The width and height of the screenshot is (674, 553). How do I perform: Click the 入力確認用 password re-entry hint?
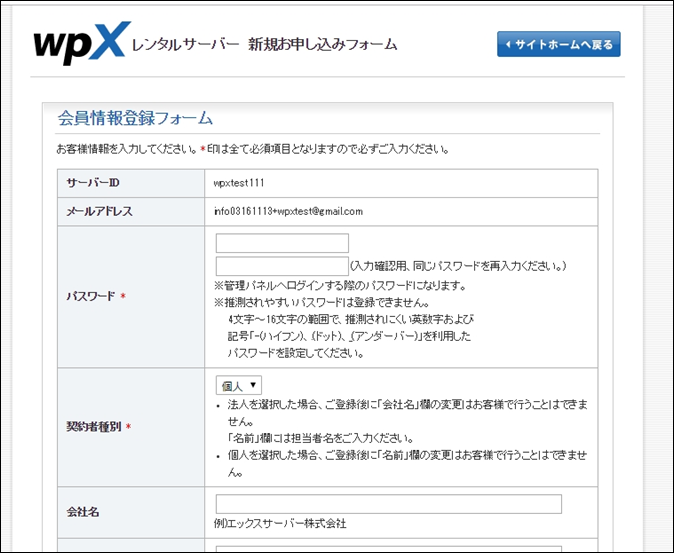tap(458, 266)
